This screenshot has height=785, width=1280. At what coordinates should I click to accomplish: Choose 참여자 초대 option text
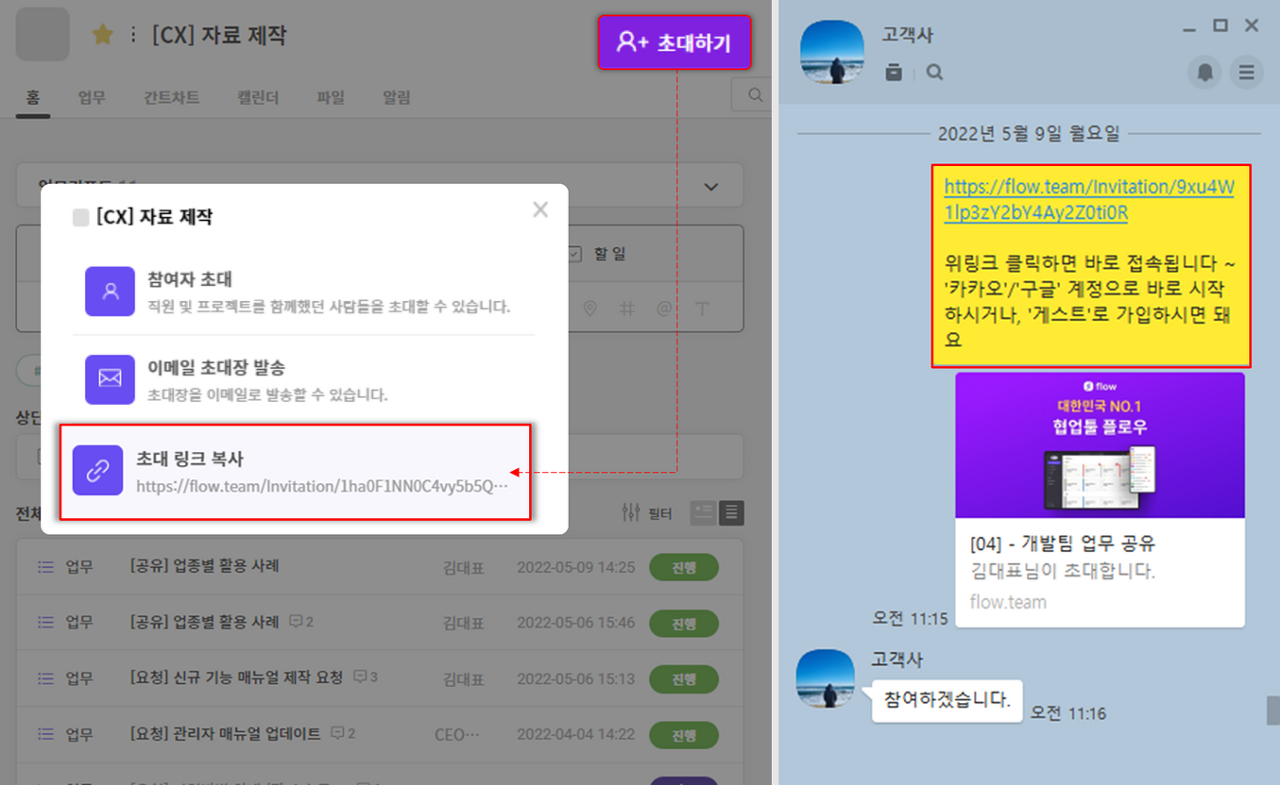coord(190,280)
